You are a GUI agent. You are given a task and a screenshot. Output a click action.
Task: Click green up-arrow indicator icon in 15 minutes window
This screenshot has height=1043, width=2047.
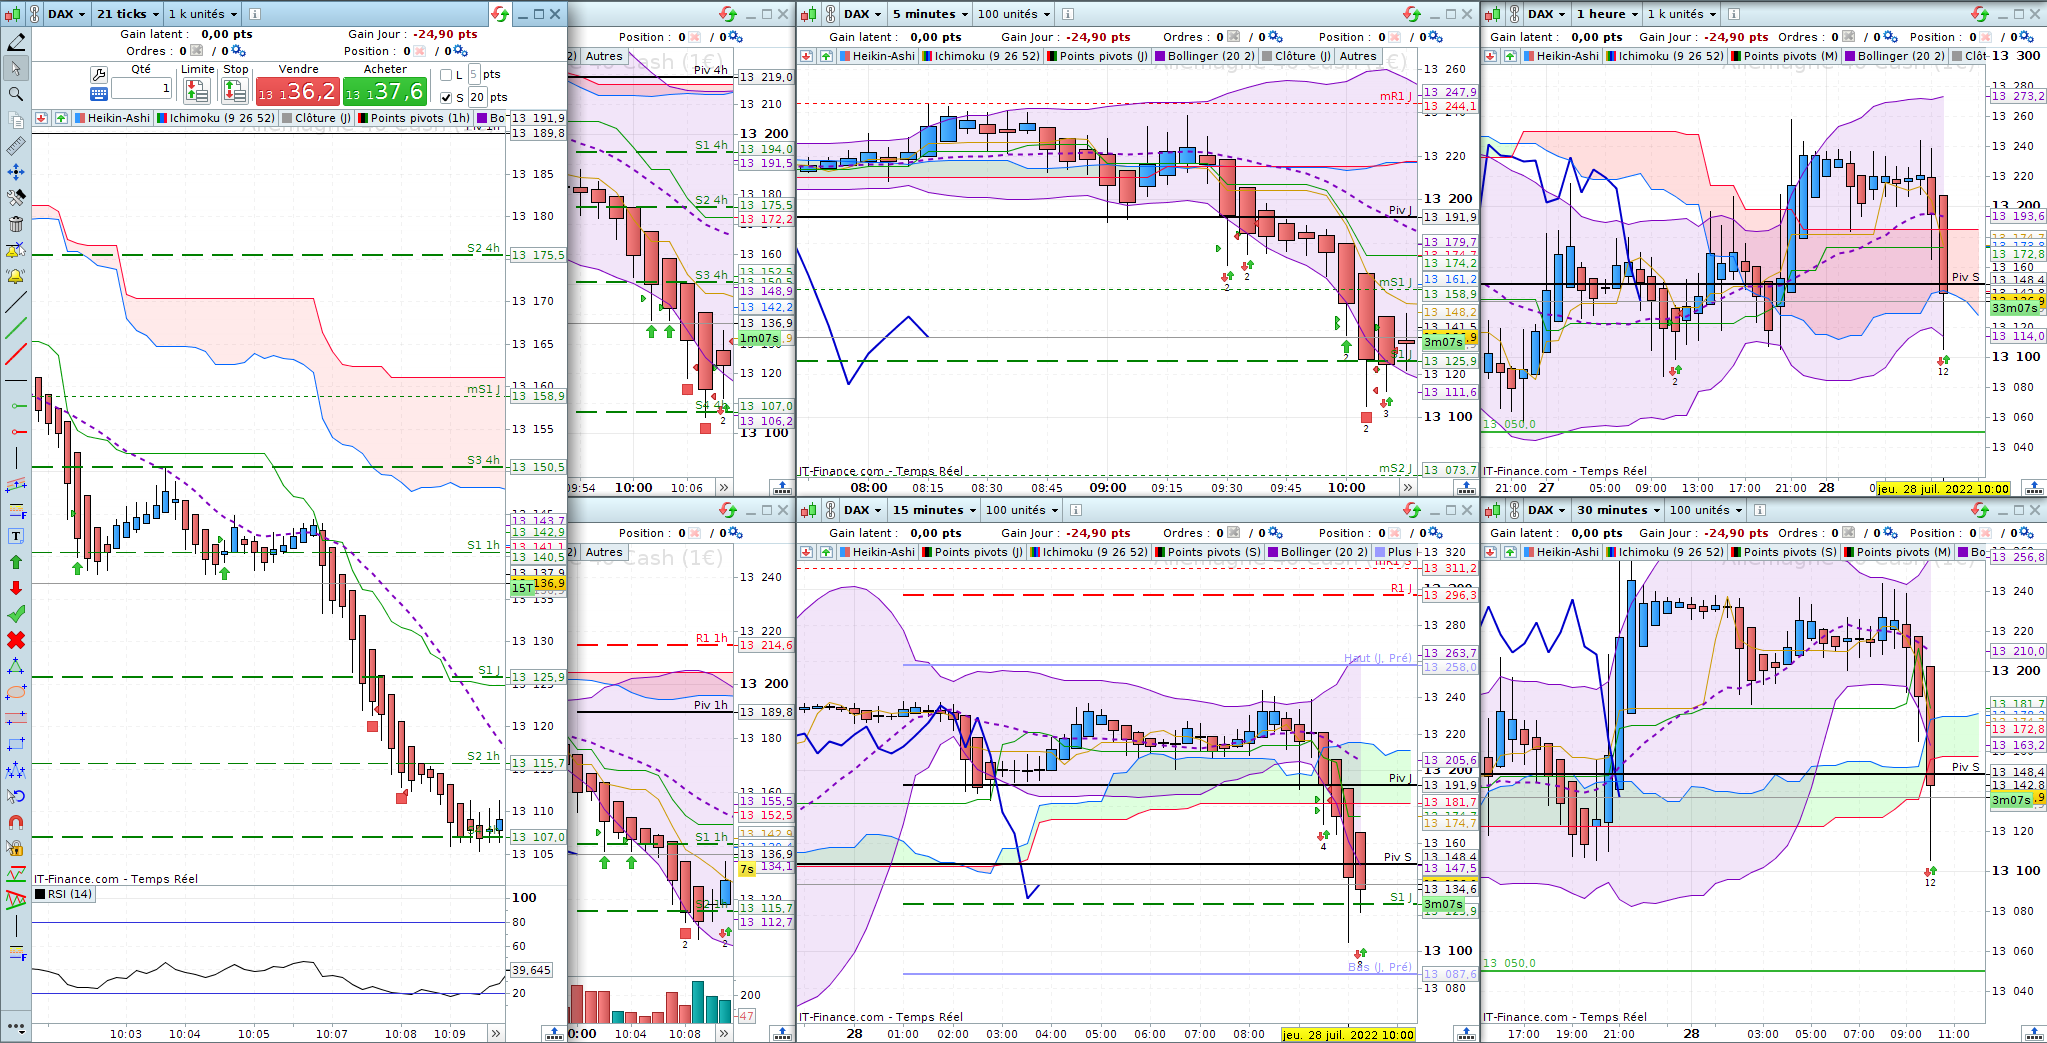pyautogui.click(x=826, y=552)
